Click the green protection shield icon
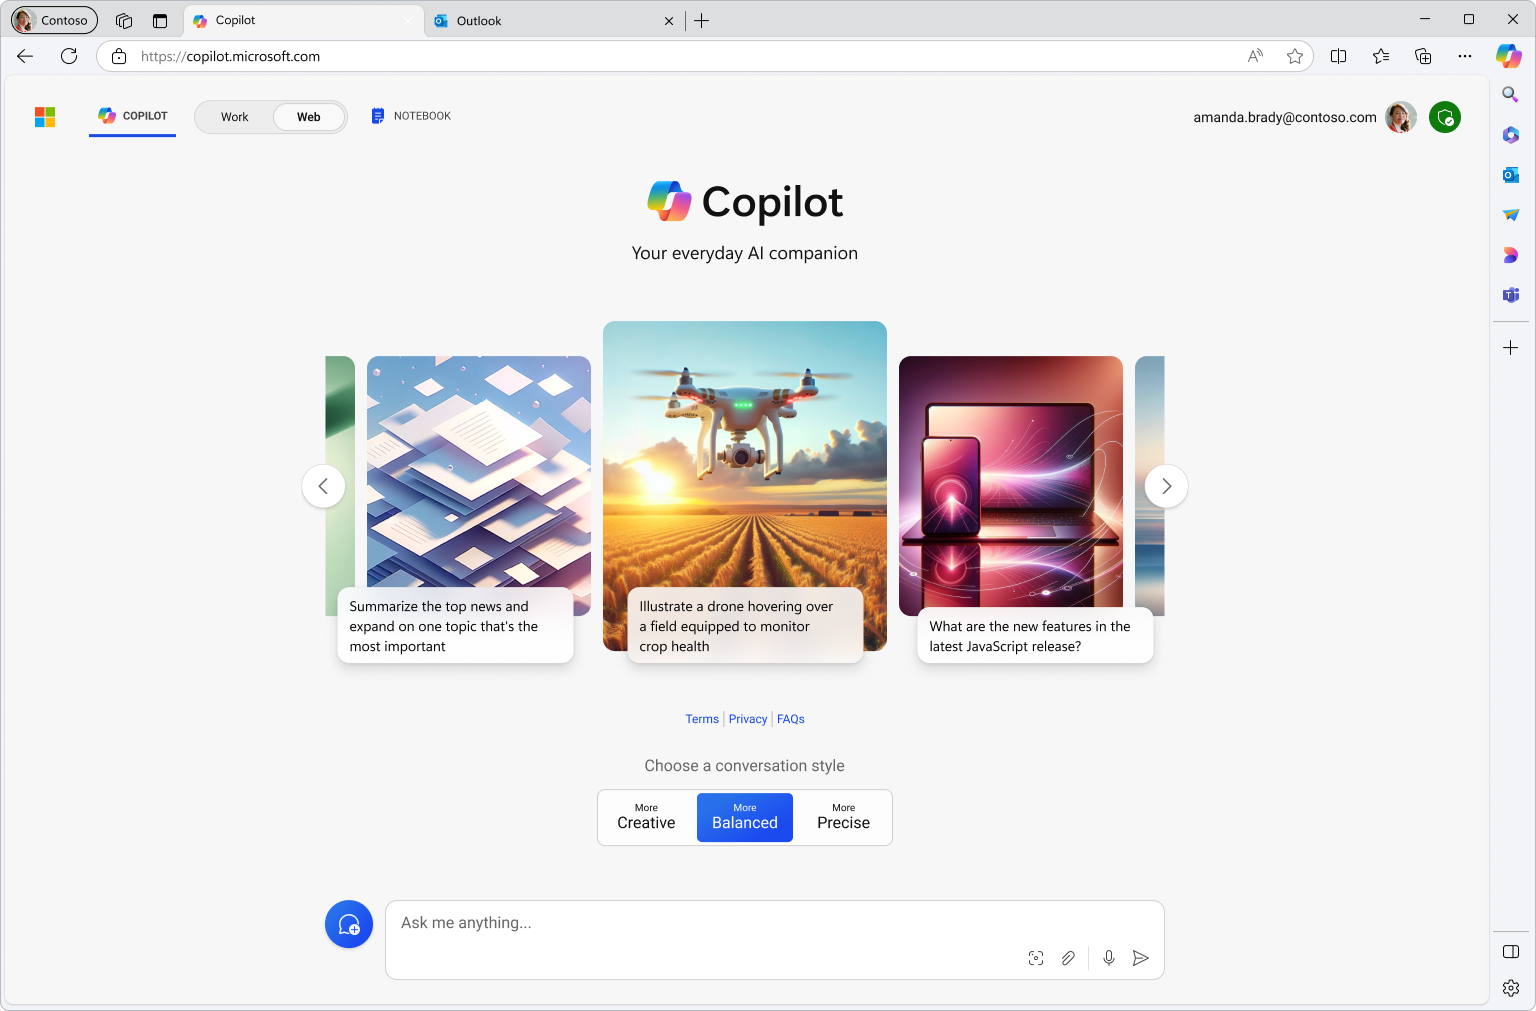Image resolution: width=1536 pixels, height=1011 pixels. [x=1444, y=117]
